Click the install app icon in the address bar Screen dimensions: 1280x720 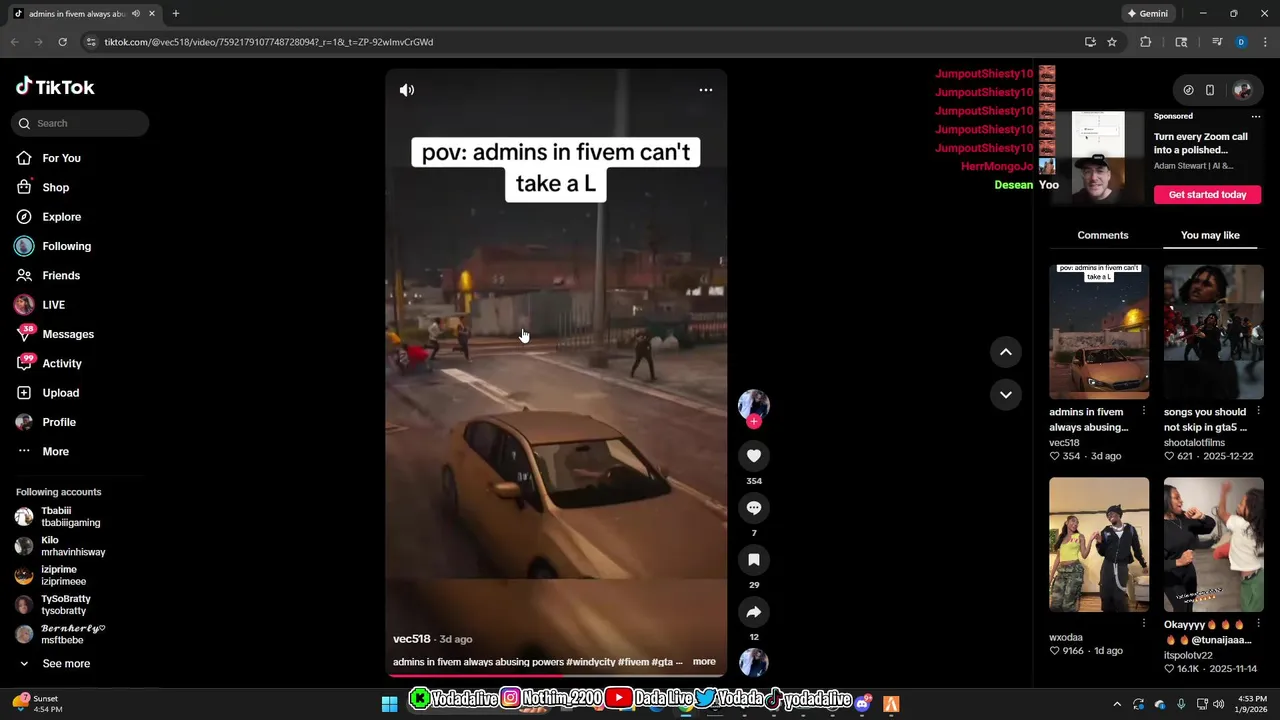[1090, 42]
